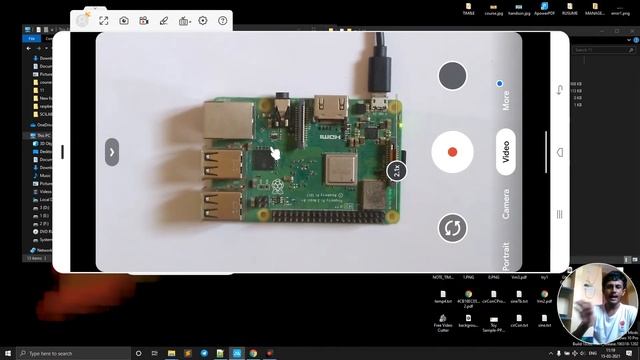Switch the phone camera with flip icon
Image resolution: width=640 pixels, height=360 pixels.
(452, 228)
